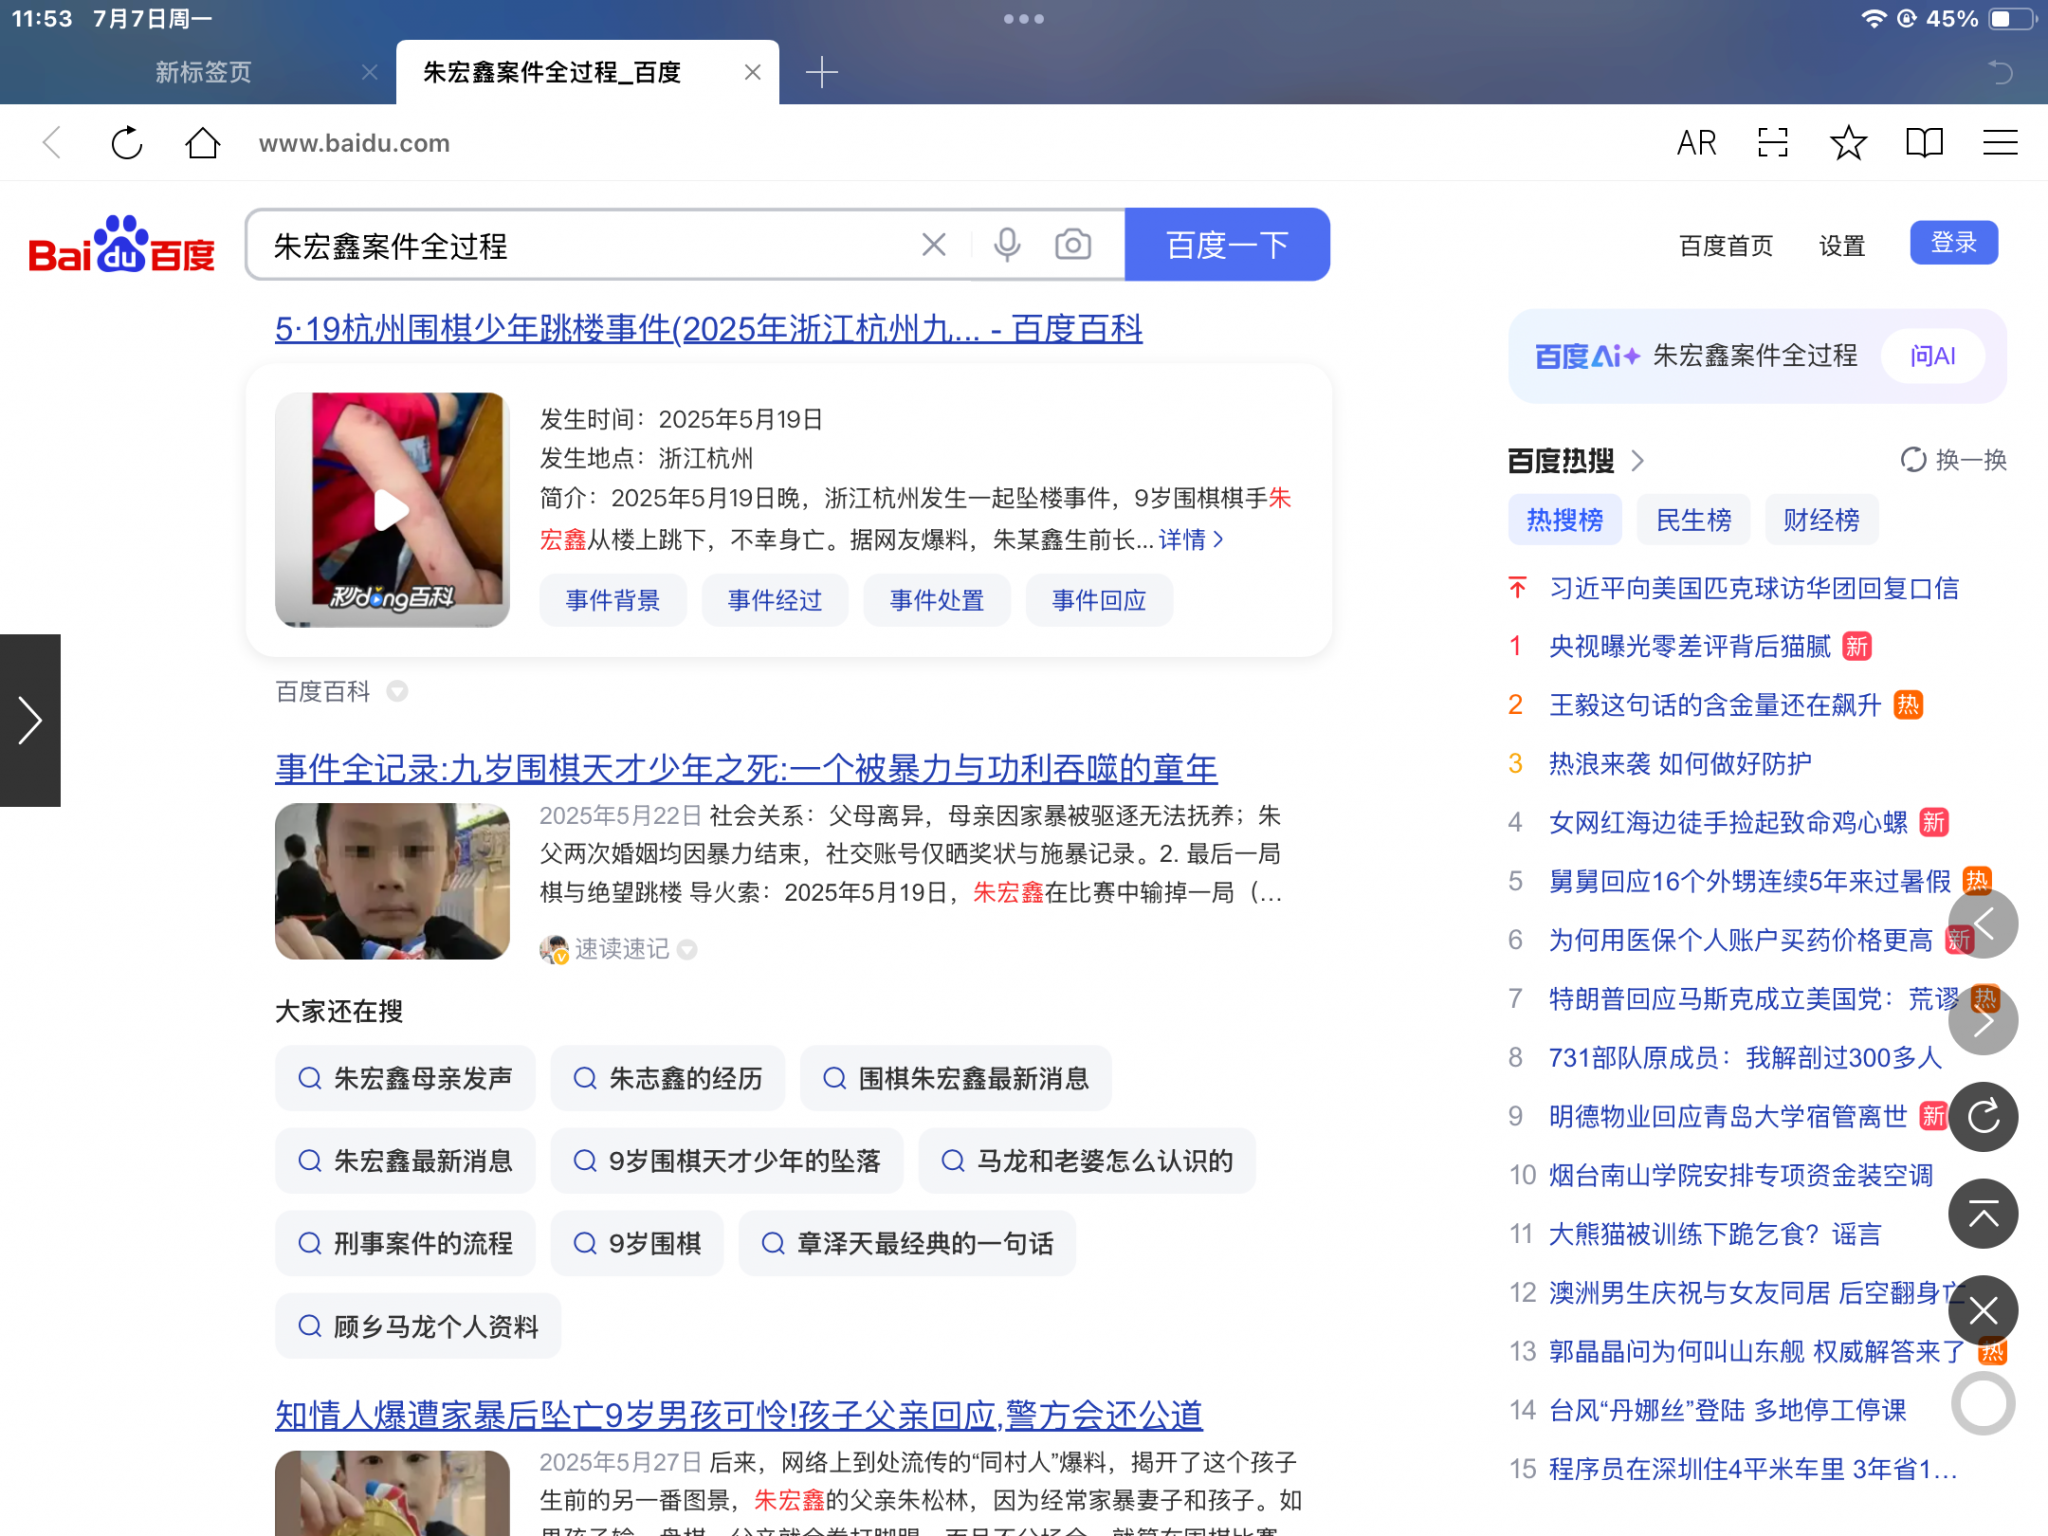The width and height of the screenshot is (2048, 1536).
Task: Open 事件处置 section chip
Action: click(937, 600)
